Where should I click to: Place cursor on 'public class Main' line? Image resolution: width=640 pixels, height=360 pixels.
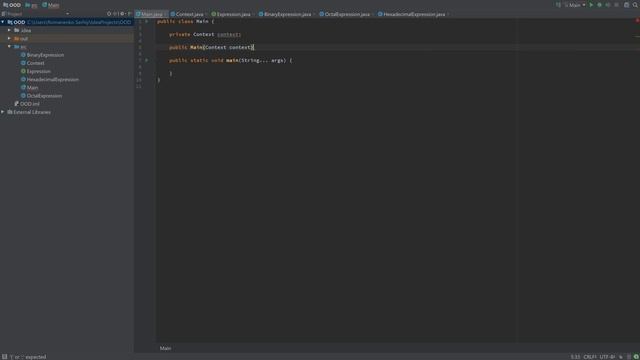186,21
